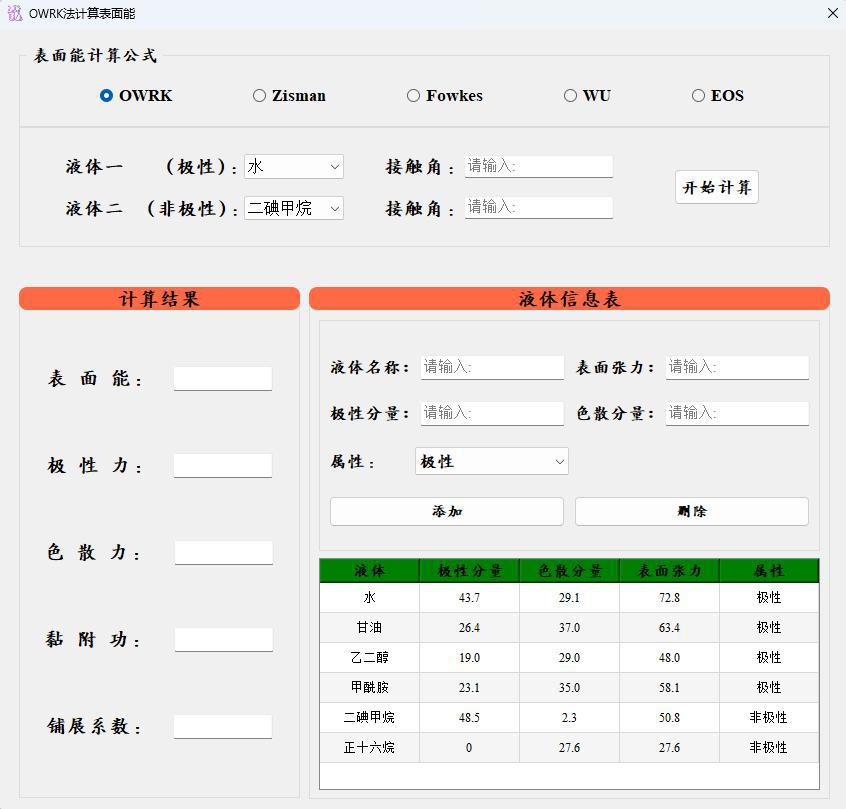The height and width of the screenshot is (809, 846).
Task: Click the 液体 column header
Action: coord(370,571)
